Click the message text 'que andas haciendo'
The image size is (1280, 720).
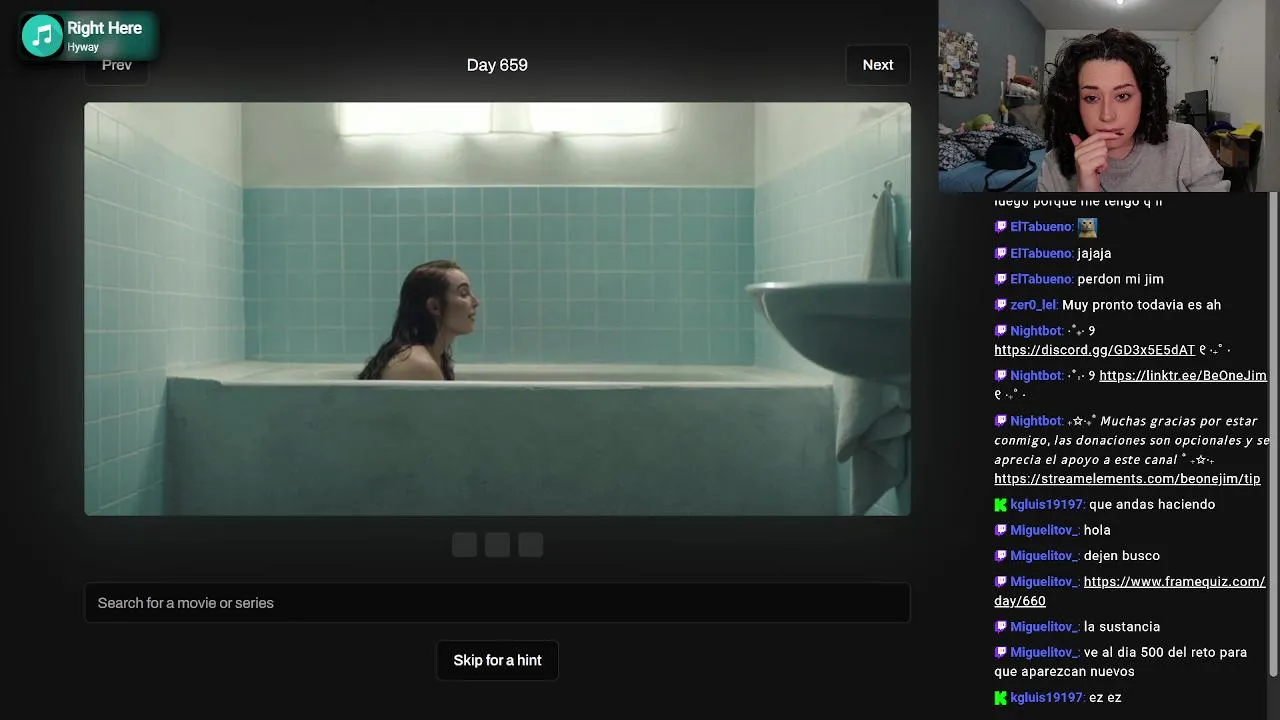(x=1152, y=505)
